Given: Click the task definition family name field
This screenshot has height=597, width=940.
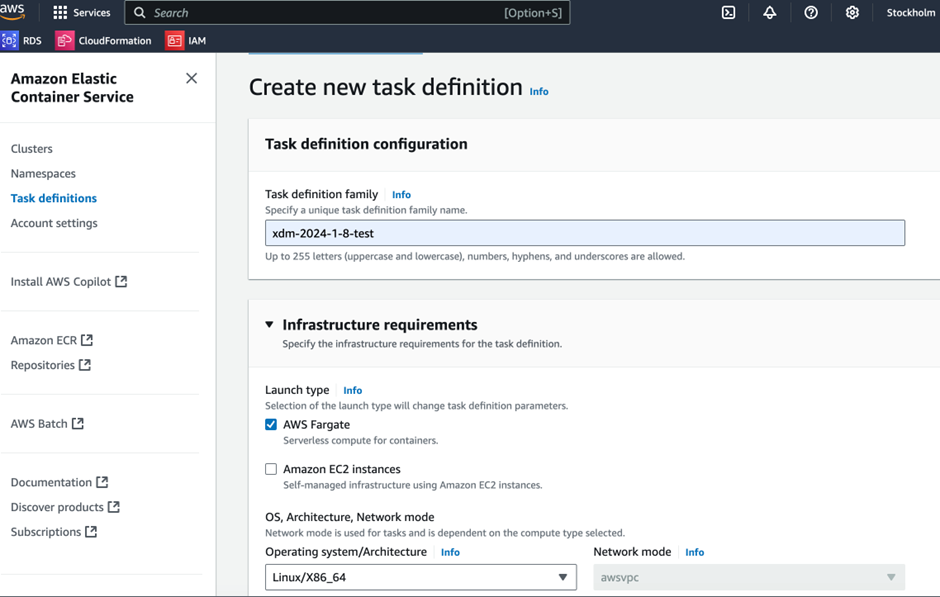Looking at the screenshot, I should (585, 233).
